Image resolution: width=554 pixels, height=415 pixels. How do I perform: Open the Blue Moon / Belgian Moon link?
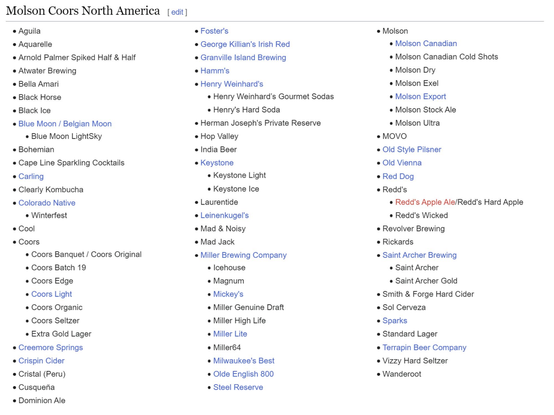pyautogui.click(x=65, y=124)
